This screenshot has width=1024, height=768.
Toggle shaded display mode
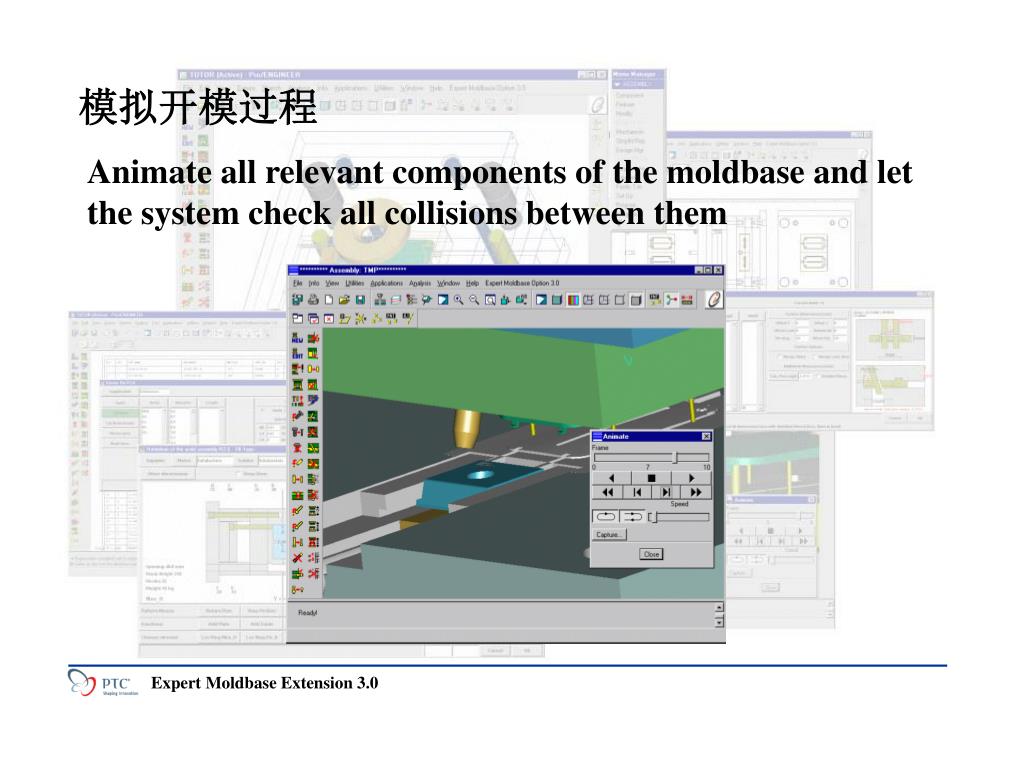(x=635, y=300)
